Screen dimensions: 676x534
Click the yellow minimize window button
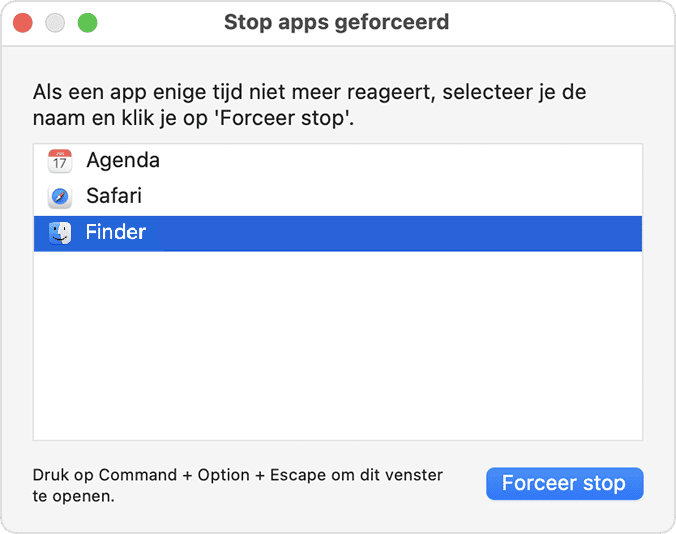55,22
